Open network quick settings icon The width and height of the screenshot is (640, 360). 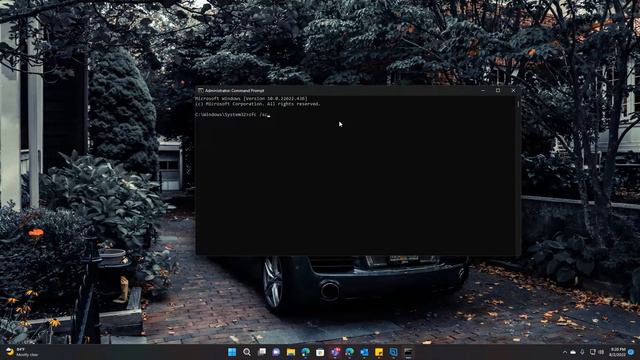click(x=593, y=352)
